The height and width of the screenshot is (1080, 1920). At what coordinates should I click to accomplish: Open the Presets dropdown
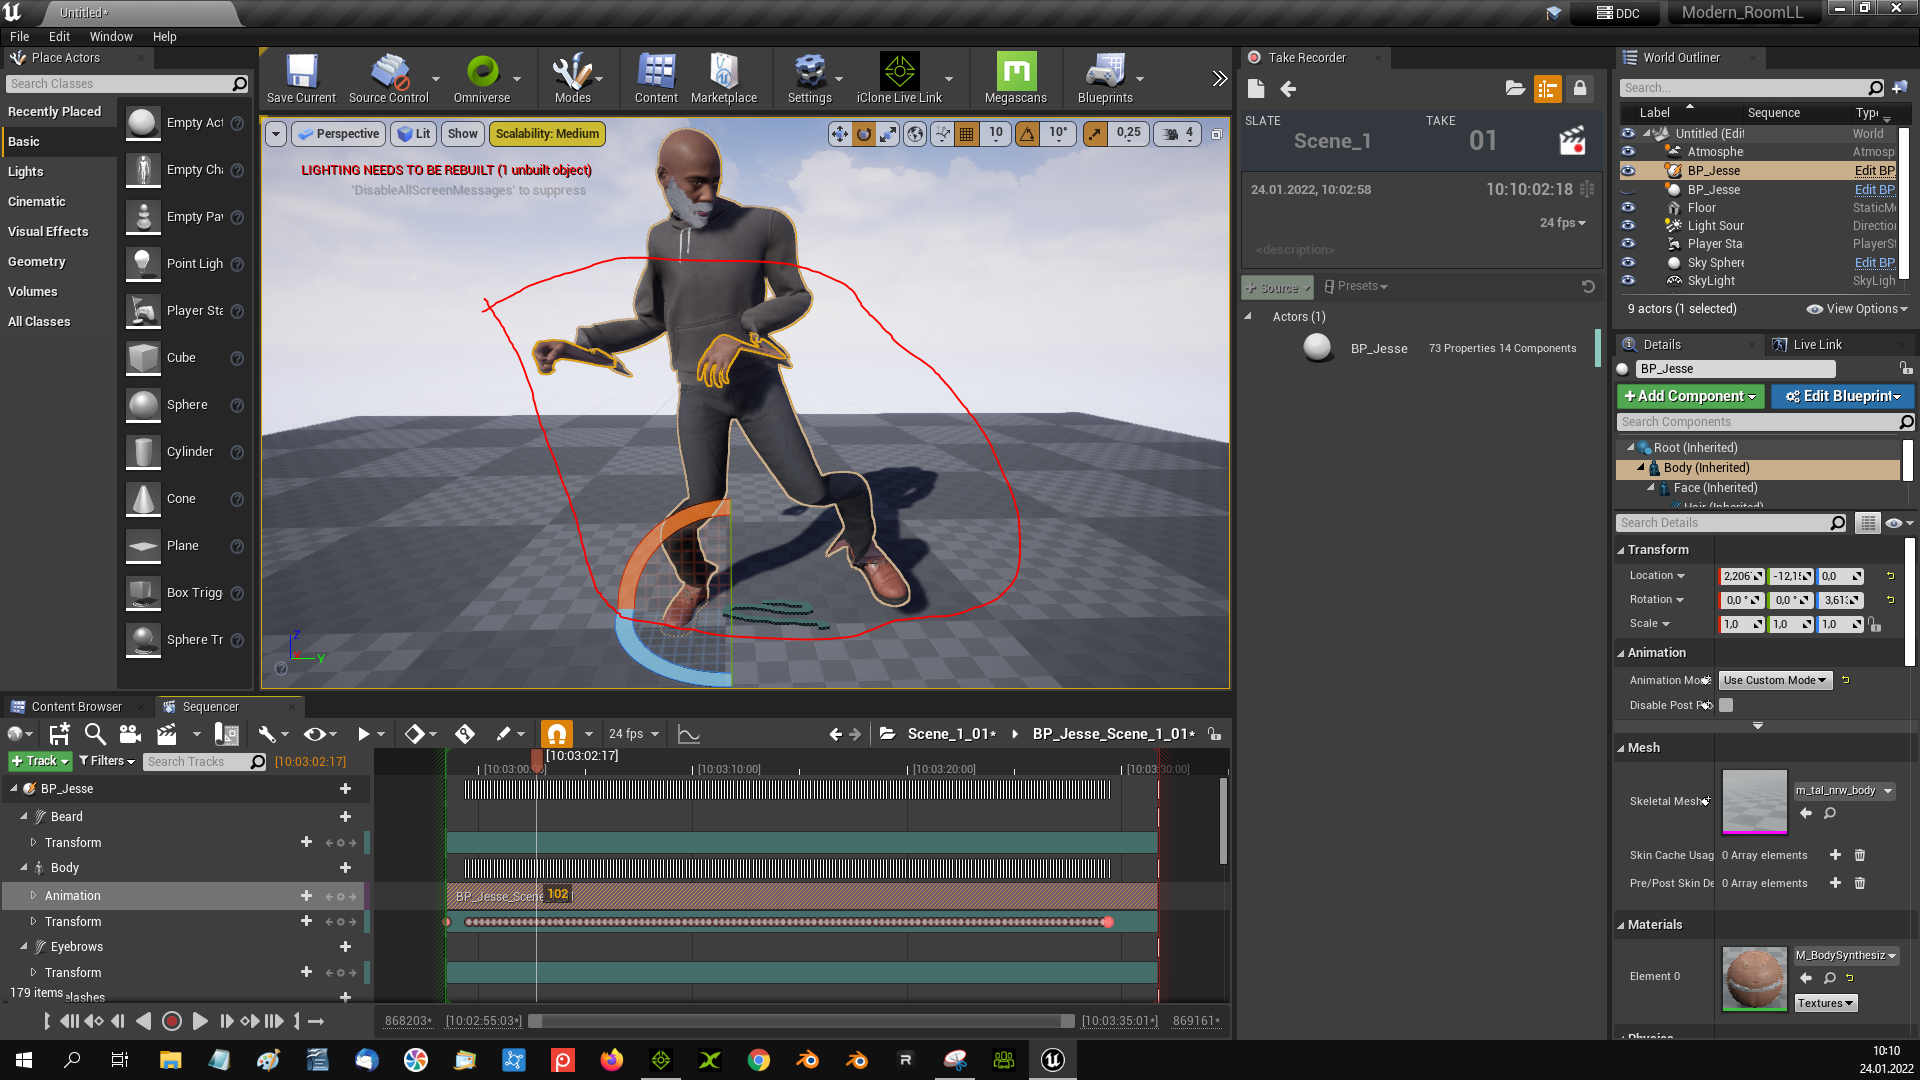[1356, 286]
